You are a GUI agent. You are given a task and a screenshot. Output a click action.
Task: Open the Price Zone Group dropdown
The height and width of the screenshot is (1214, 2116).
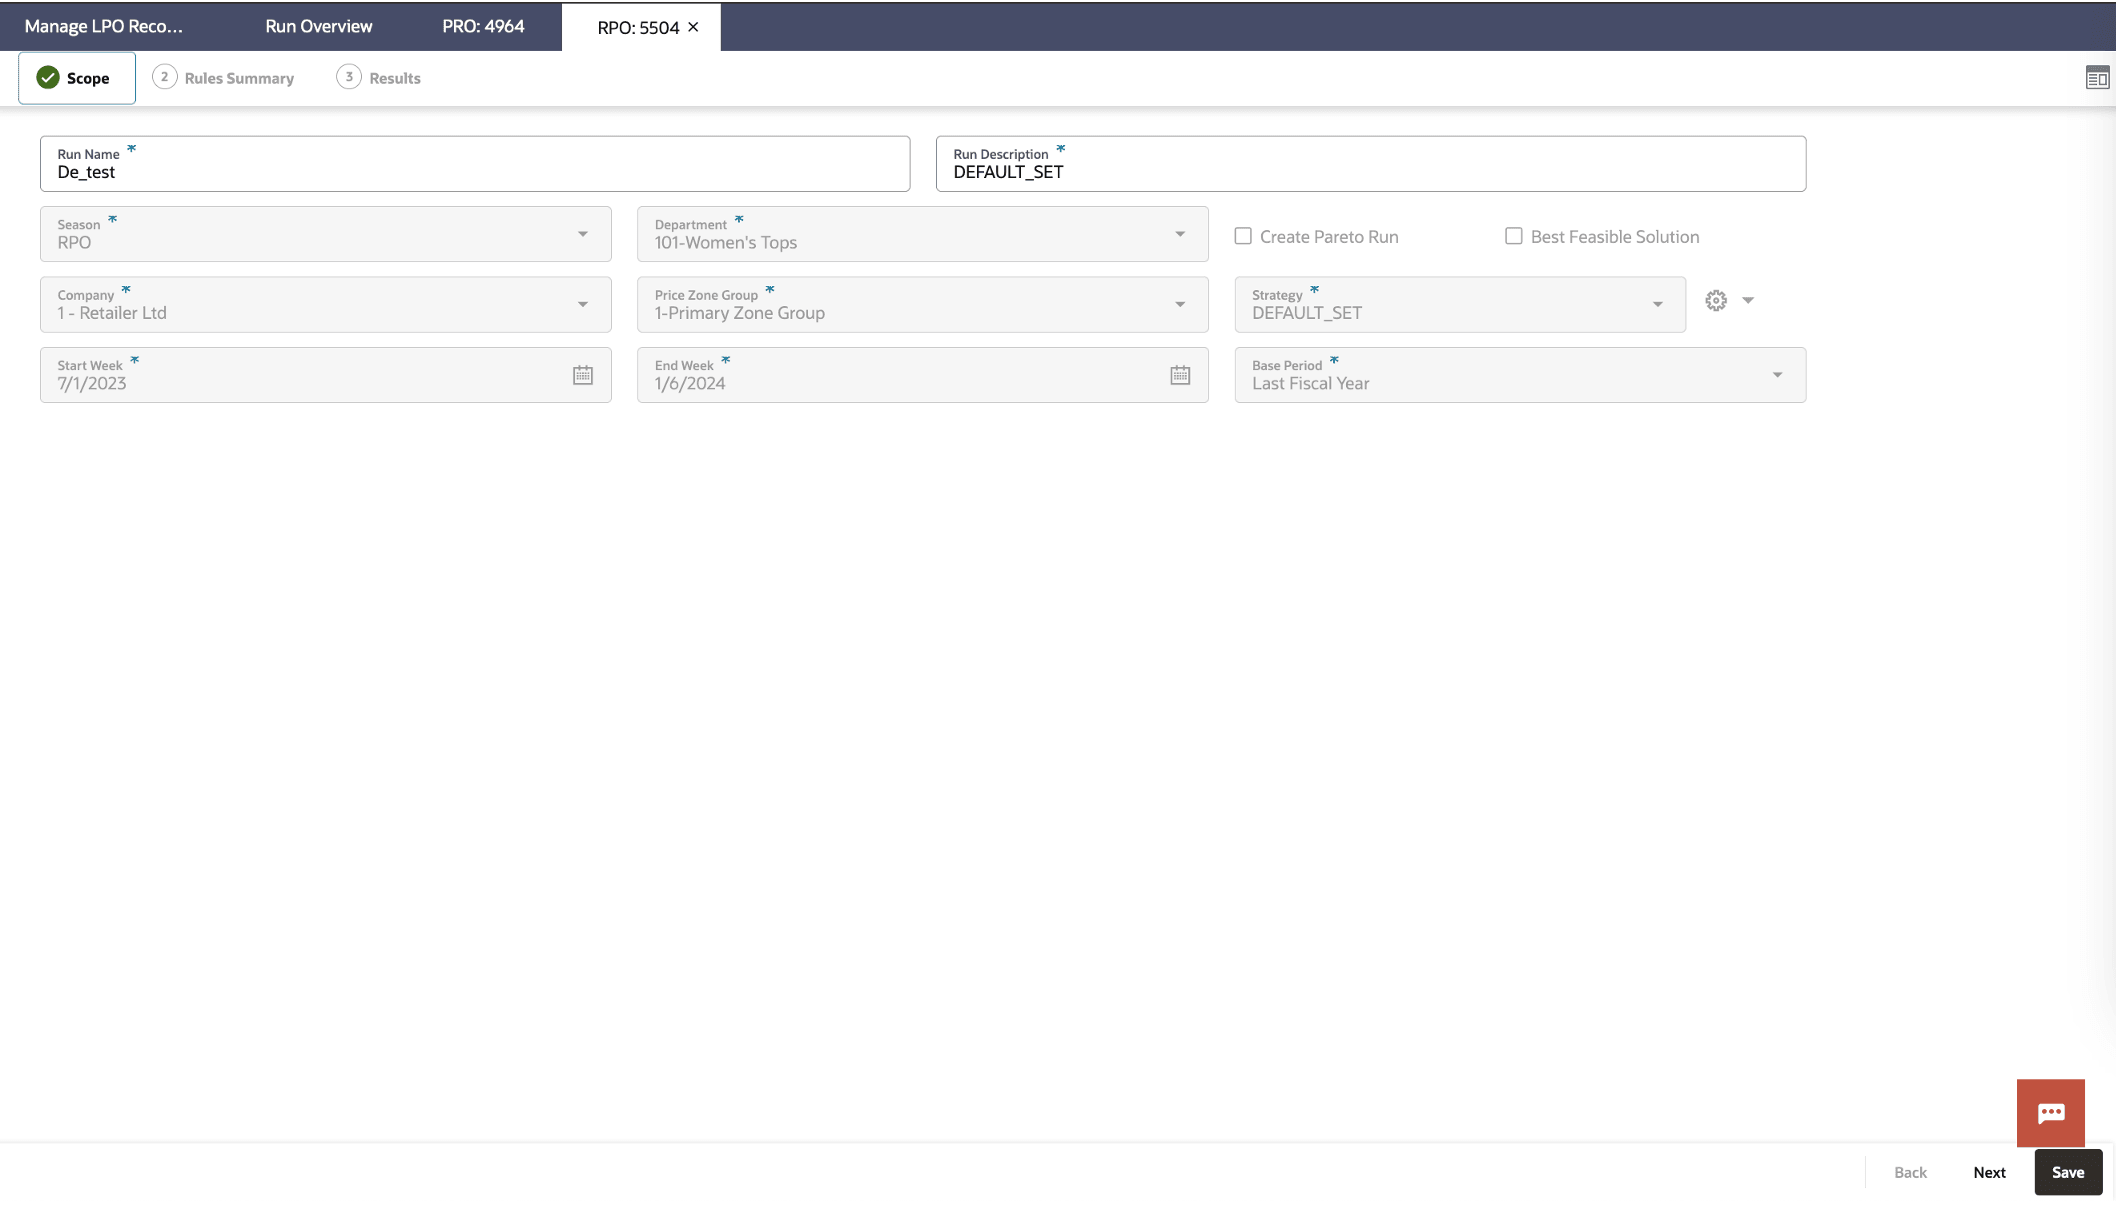point(1180,304)
